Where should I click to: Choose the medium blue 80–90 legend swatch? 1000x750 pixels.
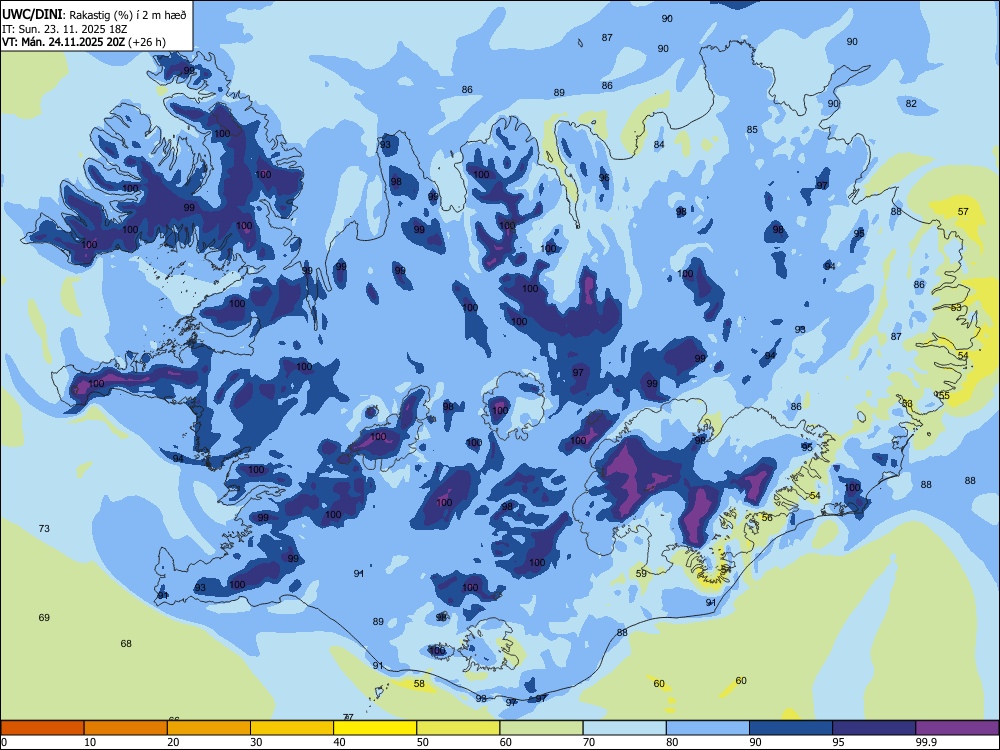click(x=708, y=728)
